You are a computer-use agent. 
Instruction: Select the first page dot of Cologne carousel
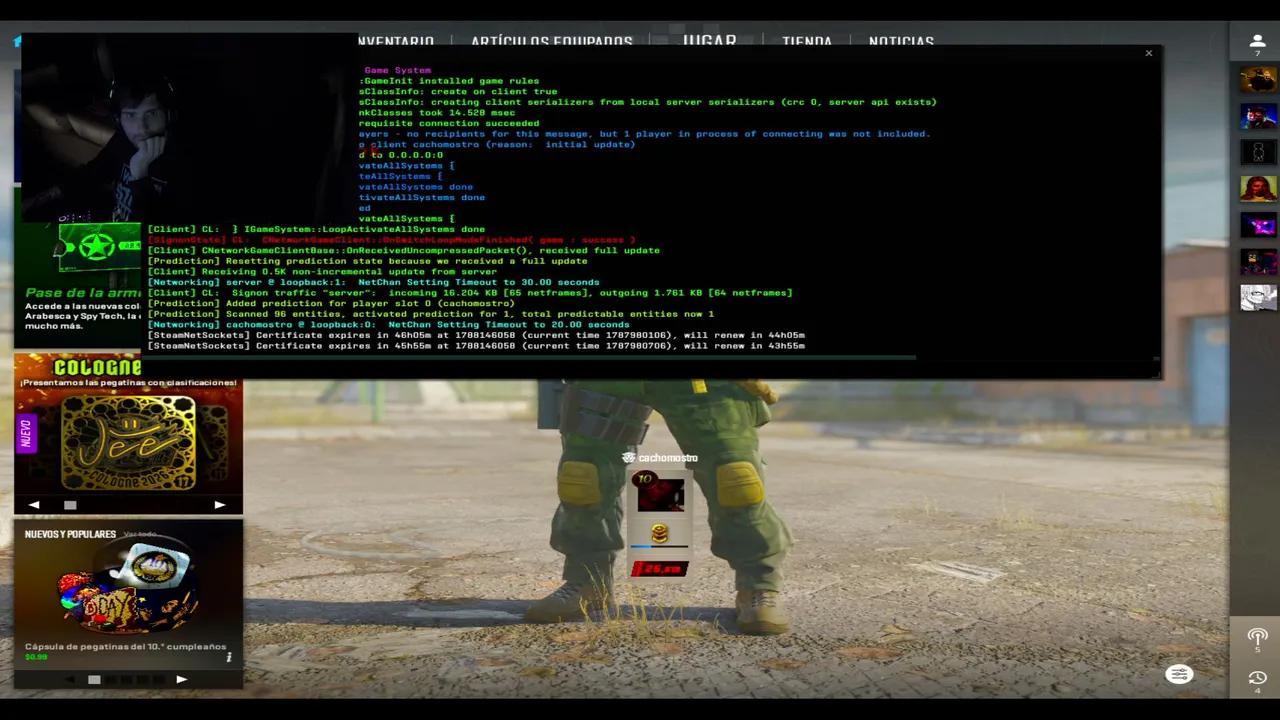70,505
